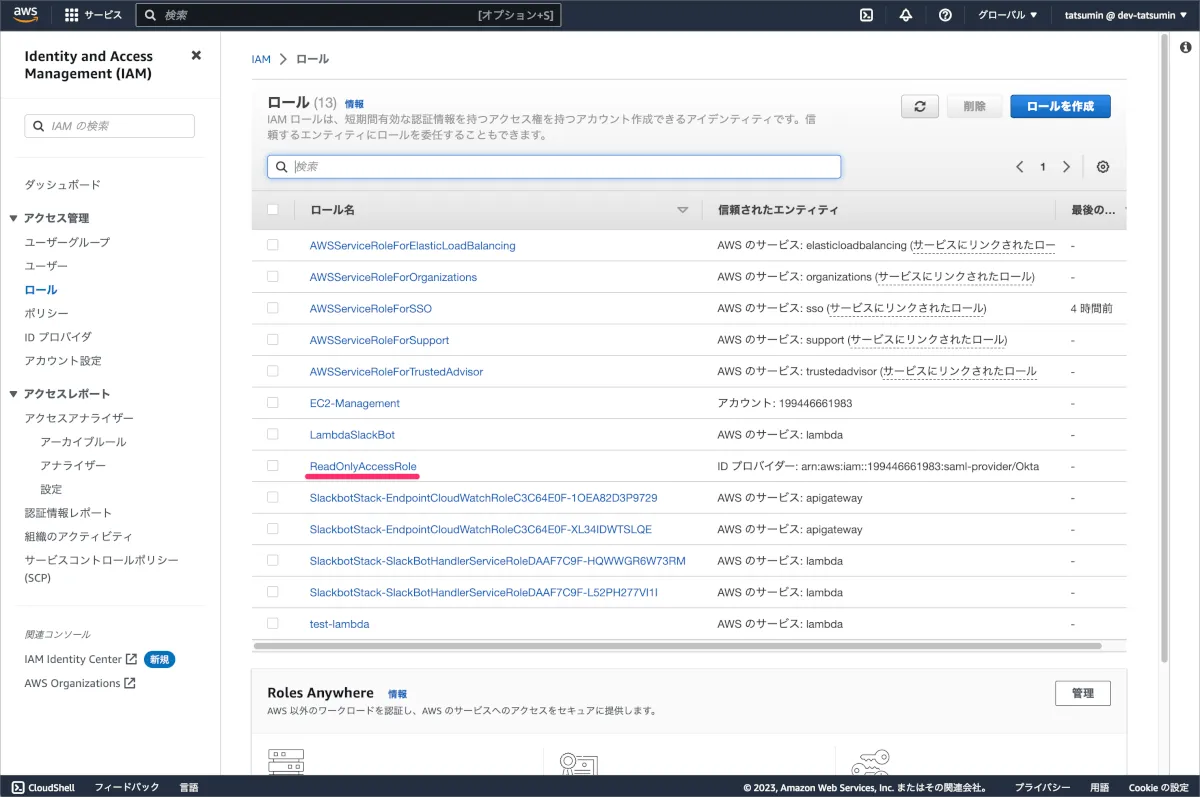
Task: Collapse the アクセスレポート section
Action: tap(14, 394)
